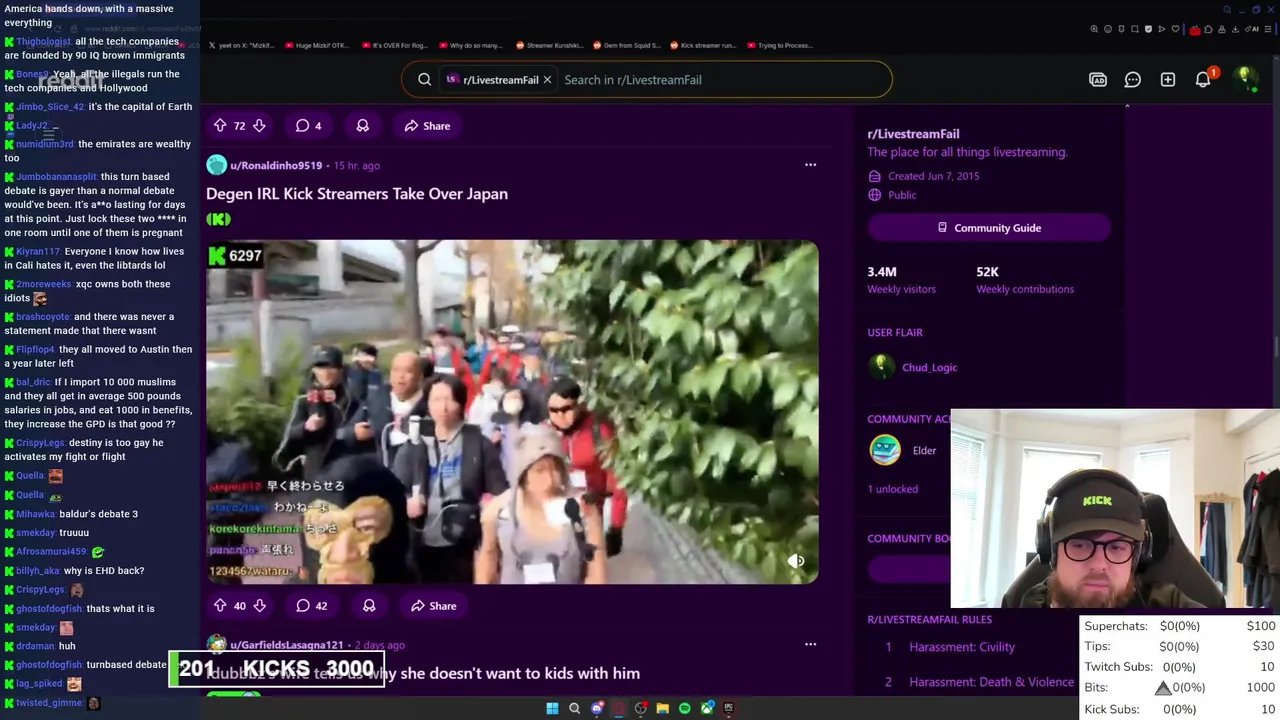Click the Kick flair badge under post title

point(218,219)
